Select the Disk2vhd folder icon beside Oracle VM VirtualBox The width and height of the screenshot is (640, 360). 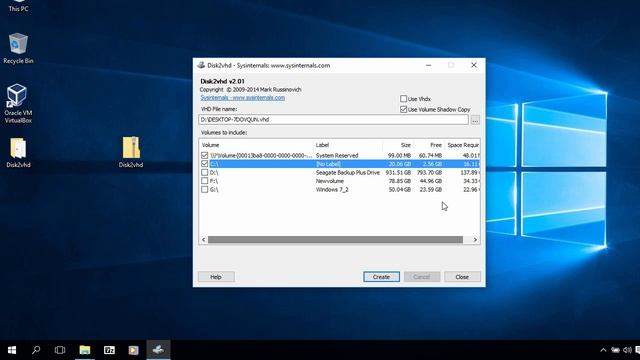tap(18, 153)
